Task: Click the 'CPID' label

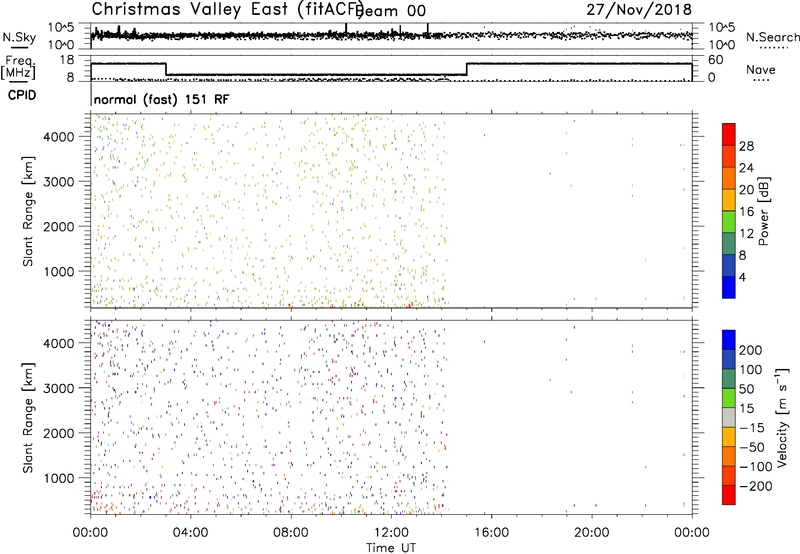Action: 22,95
